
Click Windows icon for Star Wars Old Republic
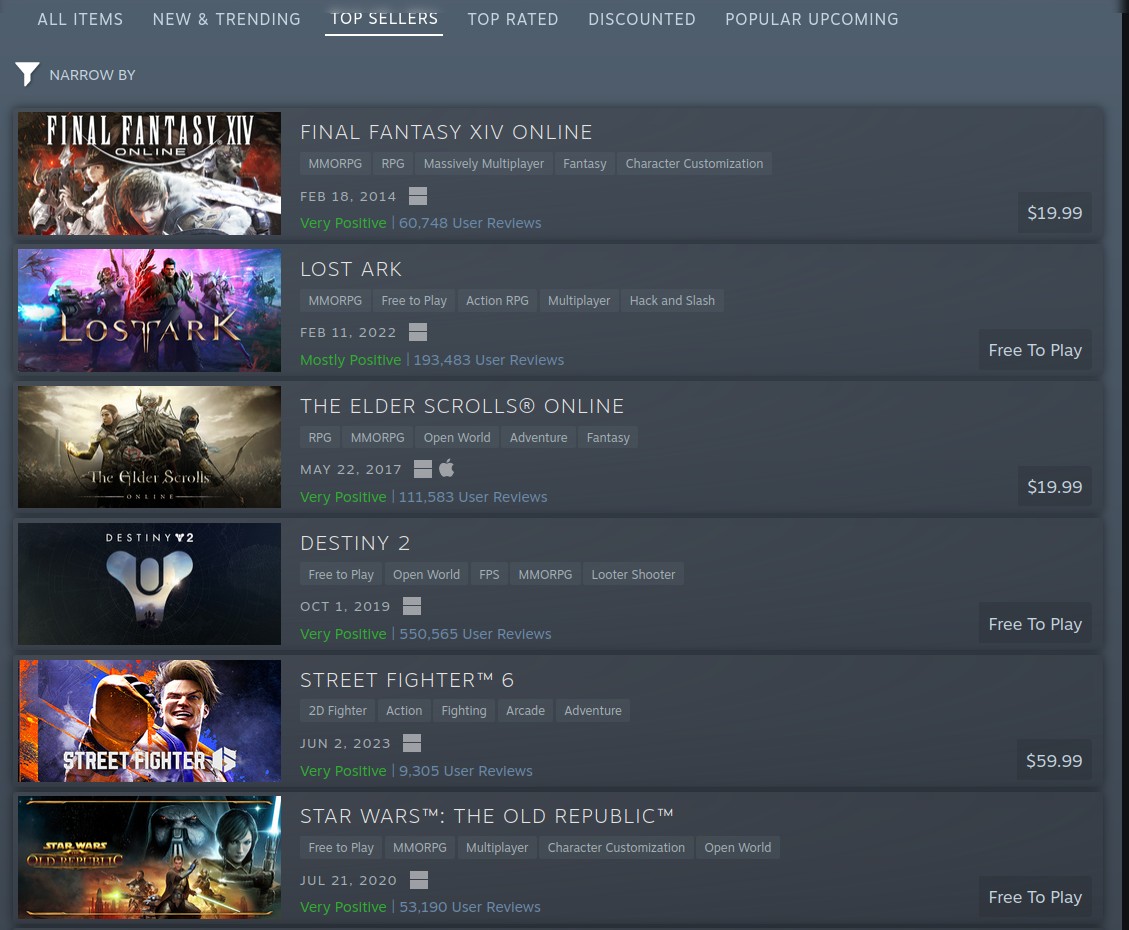coord(418,880)
